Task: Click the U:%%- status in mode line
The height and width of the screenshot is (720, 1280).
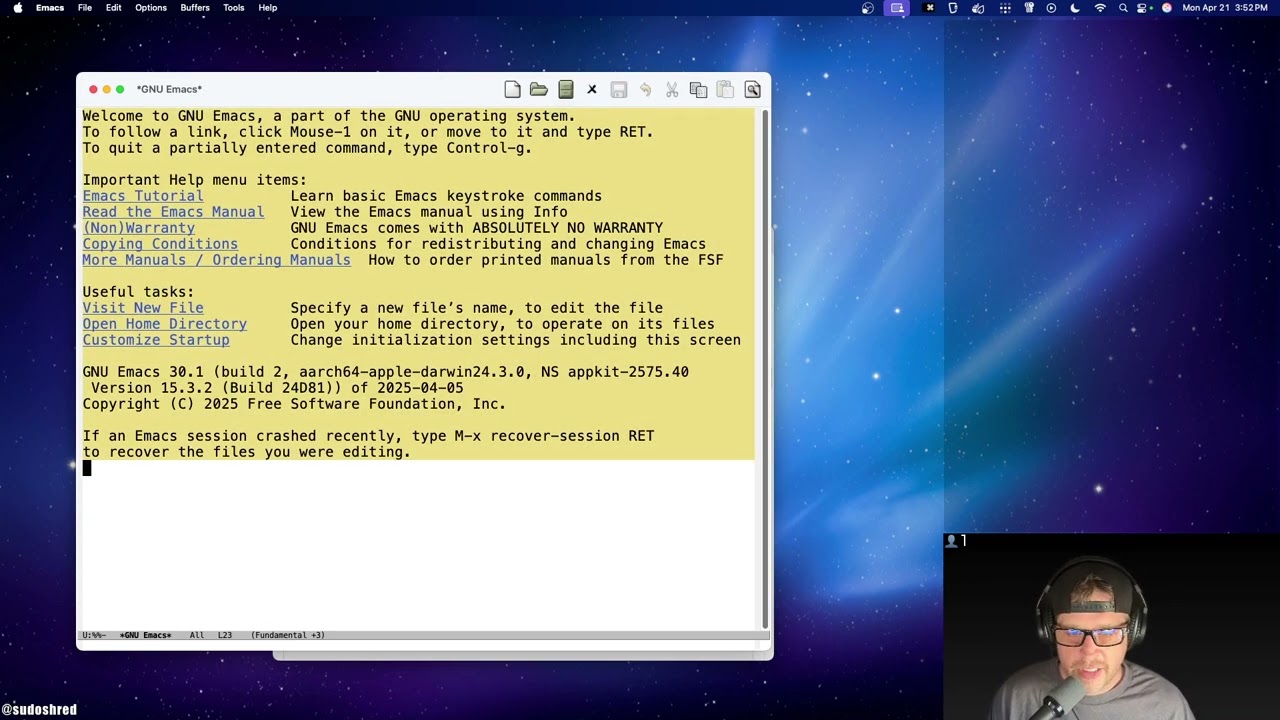Action: pyautogui.click(x=94, y=635)
